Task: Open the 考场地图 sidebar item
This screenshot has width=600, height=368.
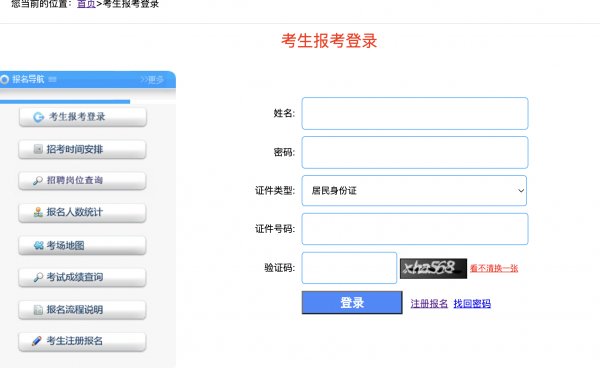Action: coord(82,245)
